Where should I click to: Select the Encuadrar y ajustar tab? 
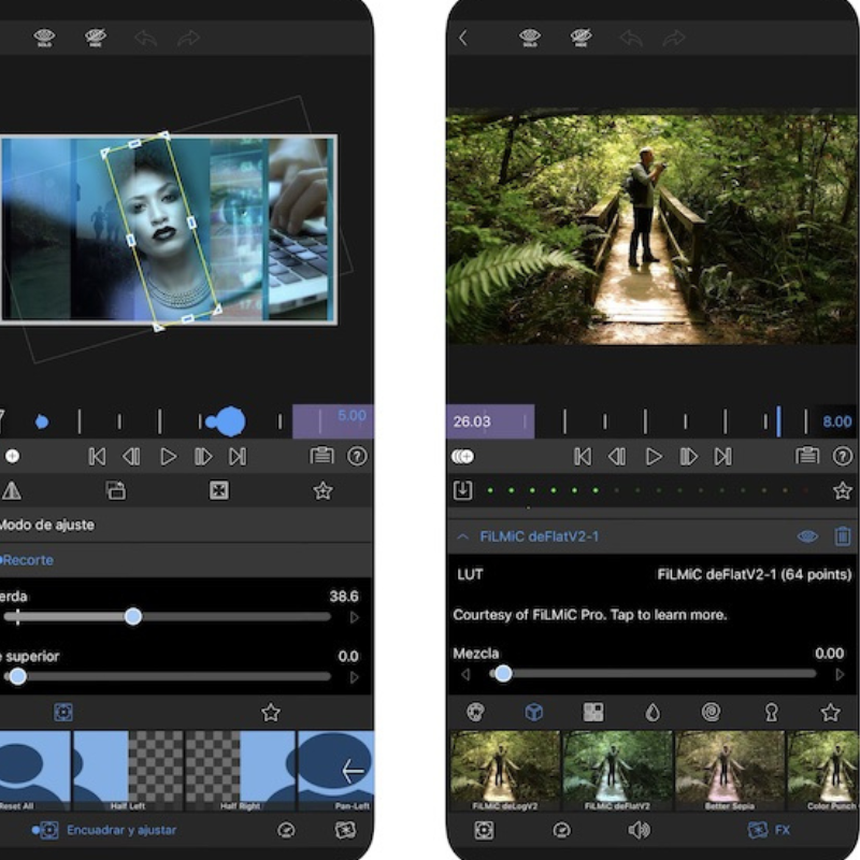click(x=108, y=830)
